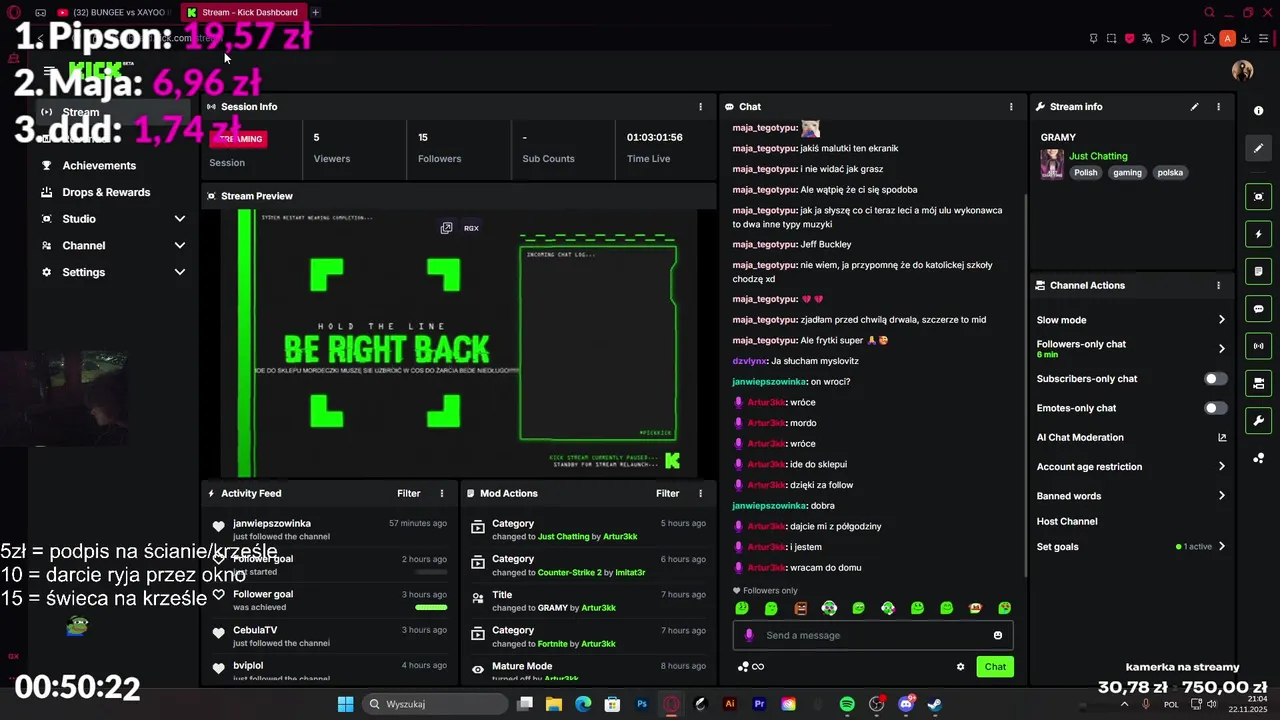
Task: Click stream preview capture icon in sidebar
Action: [1259, 197]
